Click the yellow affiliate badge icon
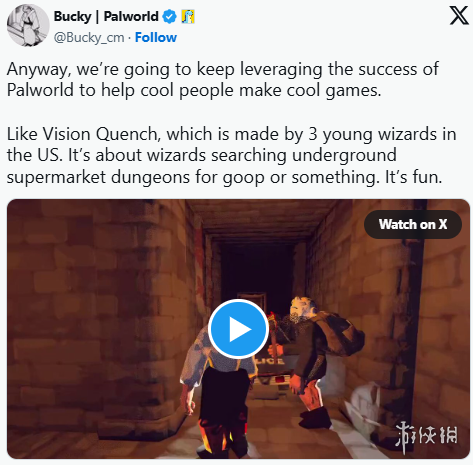473x465 pixels. [x=188, y=16]
